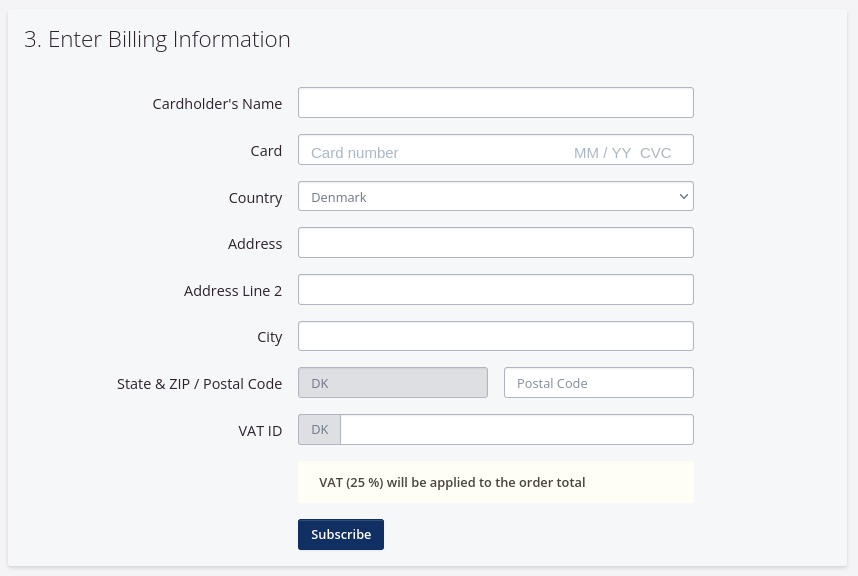Viewport: 858px width, 576px height.
Task: Click the MM / YY expiry field
Action: (x=602, y=152)
